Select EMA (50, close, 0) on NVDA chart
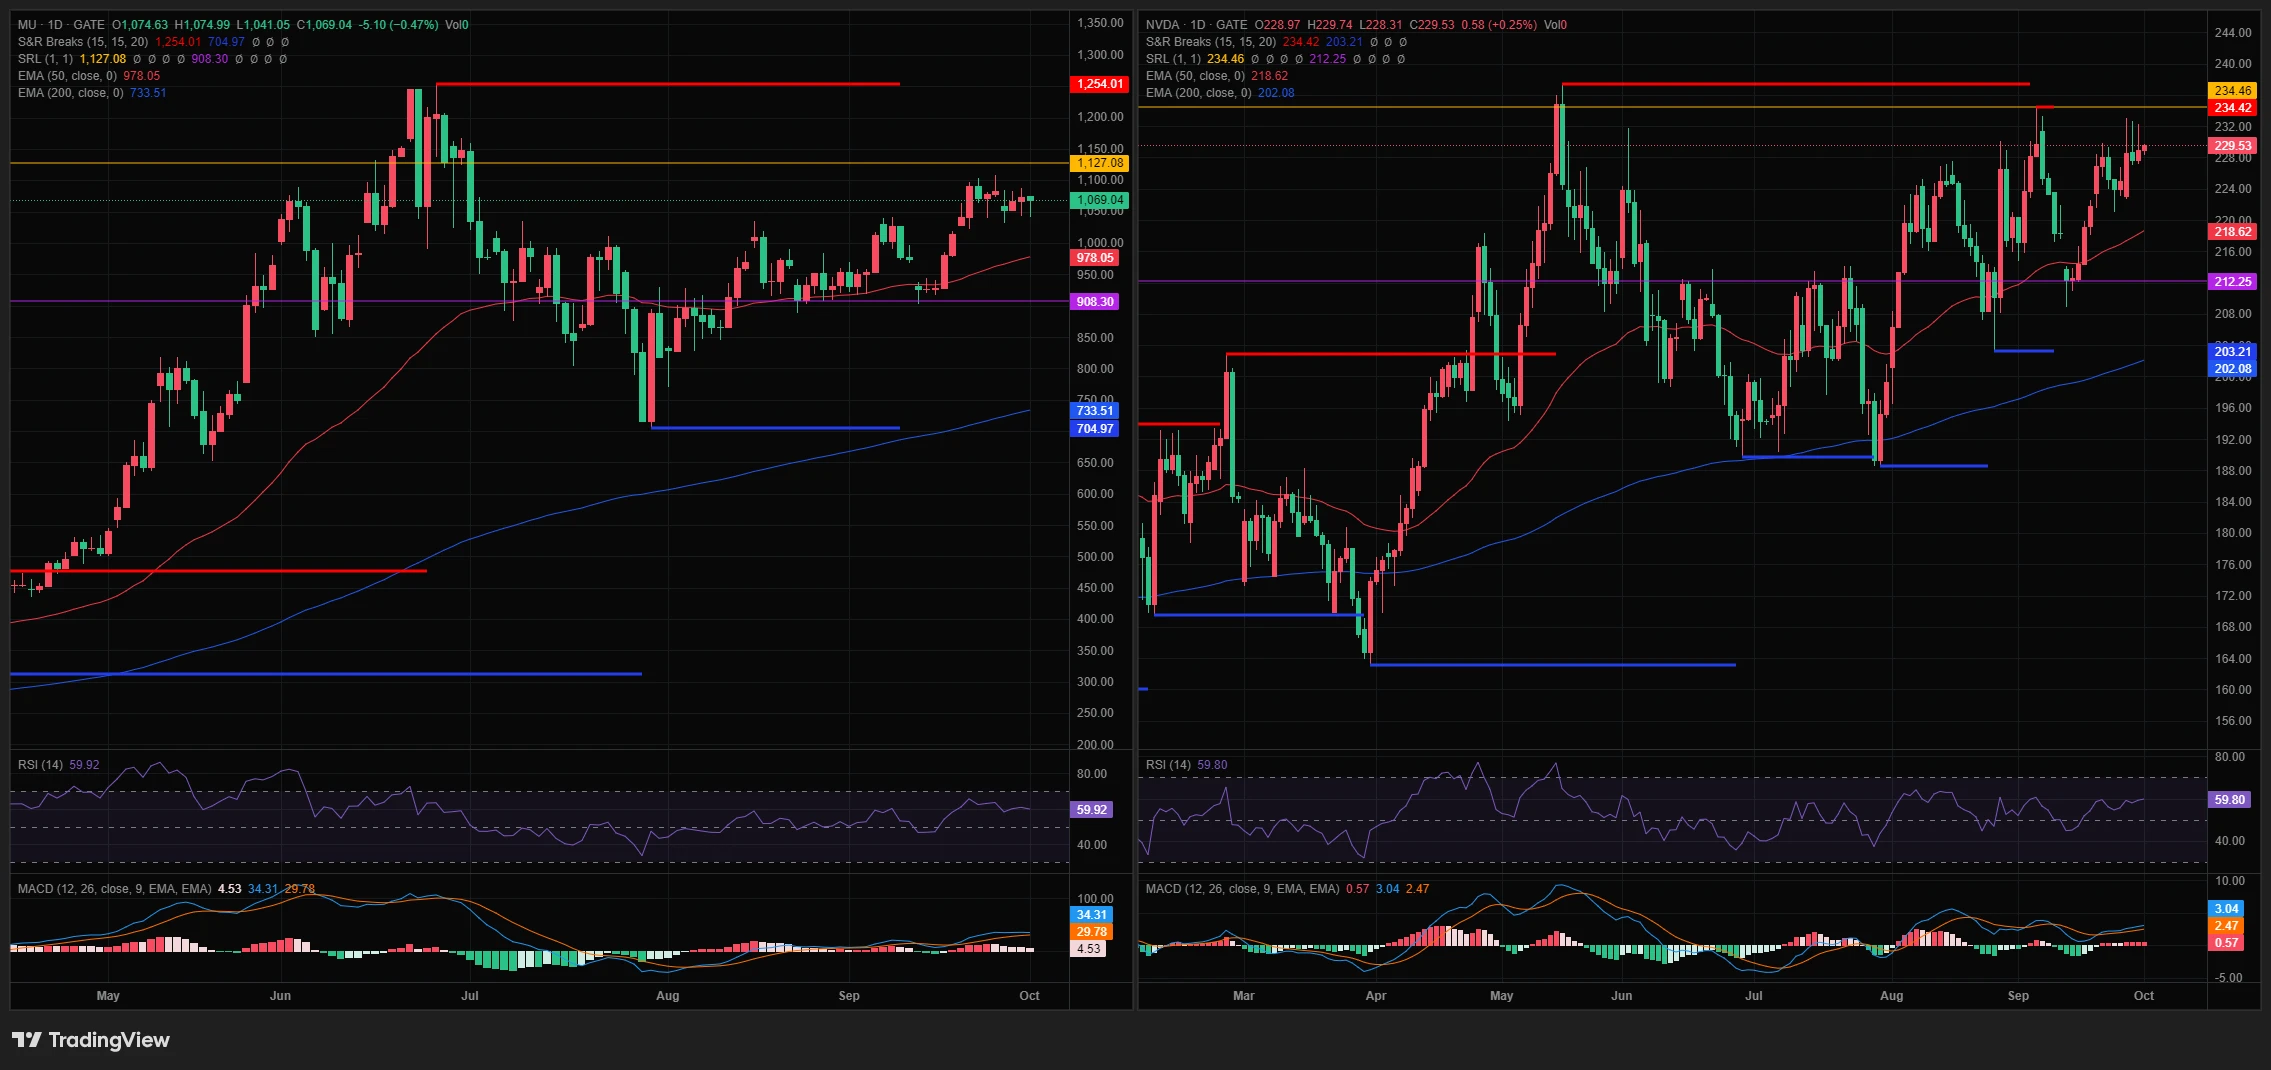The height and width of the screenshot is (1070, 2271). [1195, 76]
